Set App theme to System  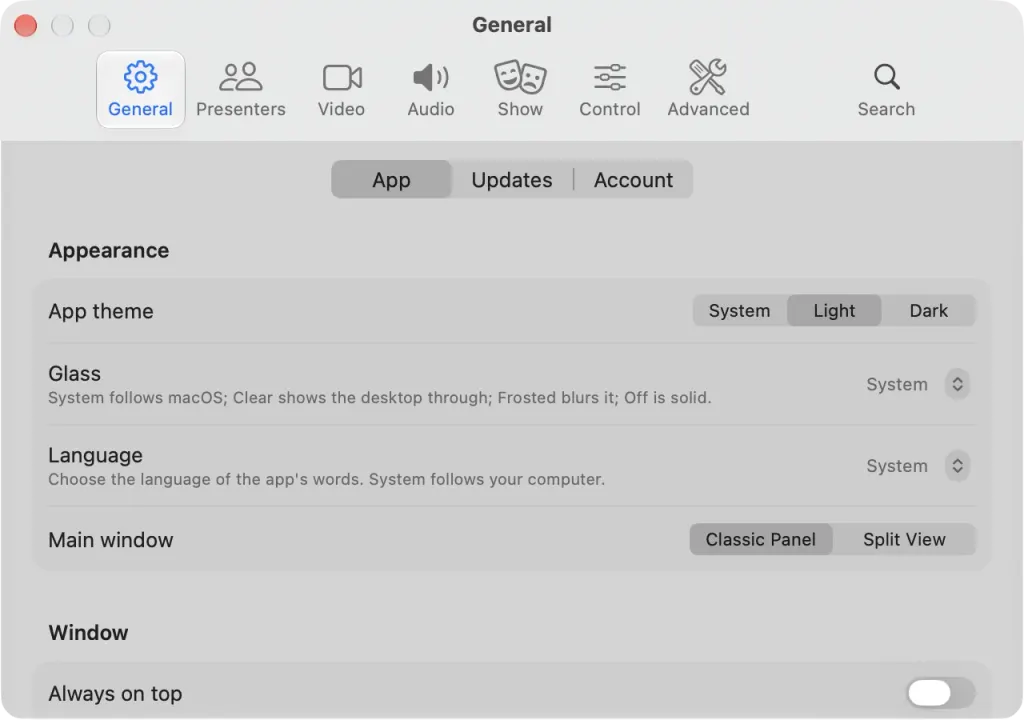coord(739,310)
